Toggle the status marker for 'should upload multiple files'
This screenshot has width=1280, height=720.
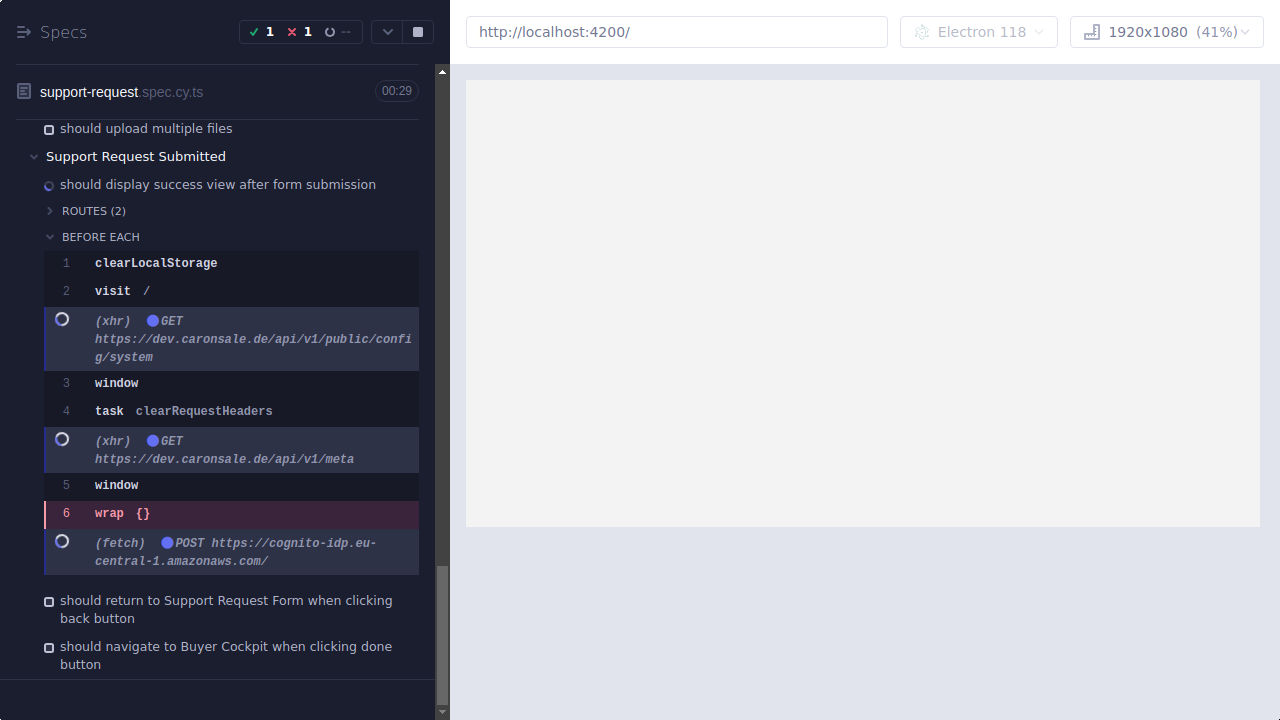49,129
